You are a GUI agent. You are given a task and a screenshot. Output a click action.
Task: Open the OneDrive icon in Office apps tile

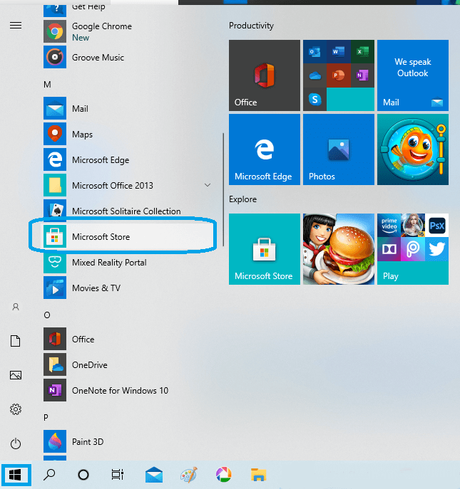tap(315, 76)
